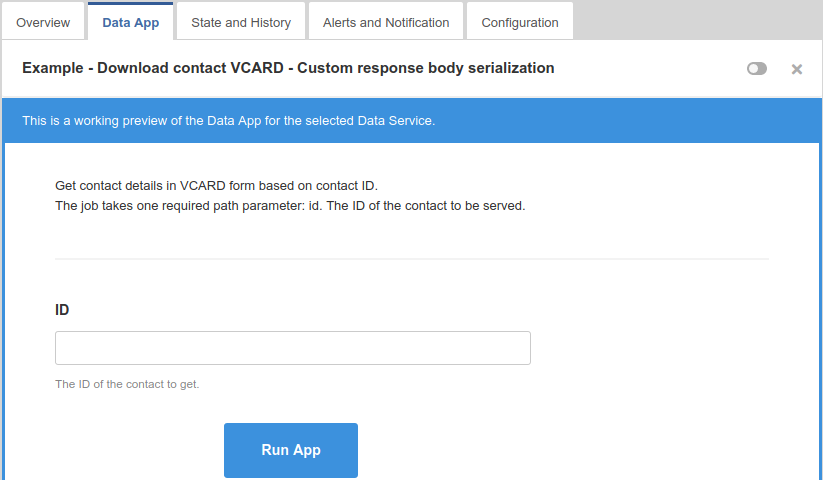Click the 'Get contact details in VCARD' line
Screen dimensions: 823x480
pos(216,186)
